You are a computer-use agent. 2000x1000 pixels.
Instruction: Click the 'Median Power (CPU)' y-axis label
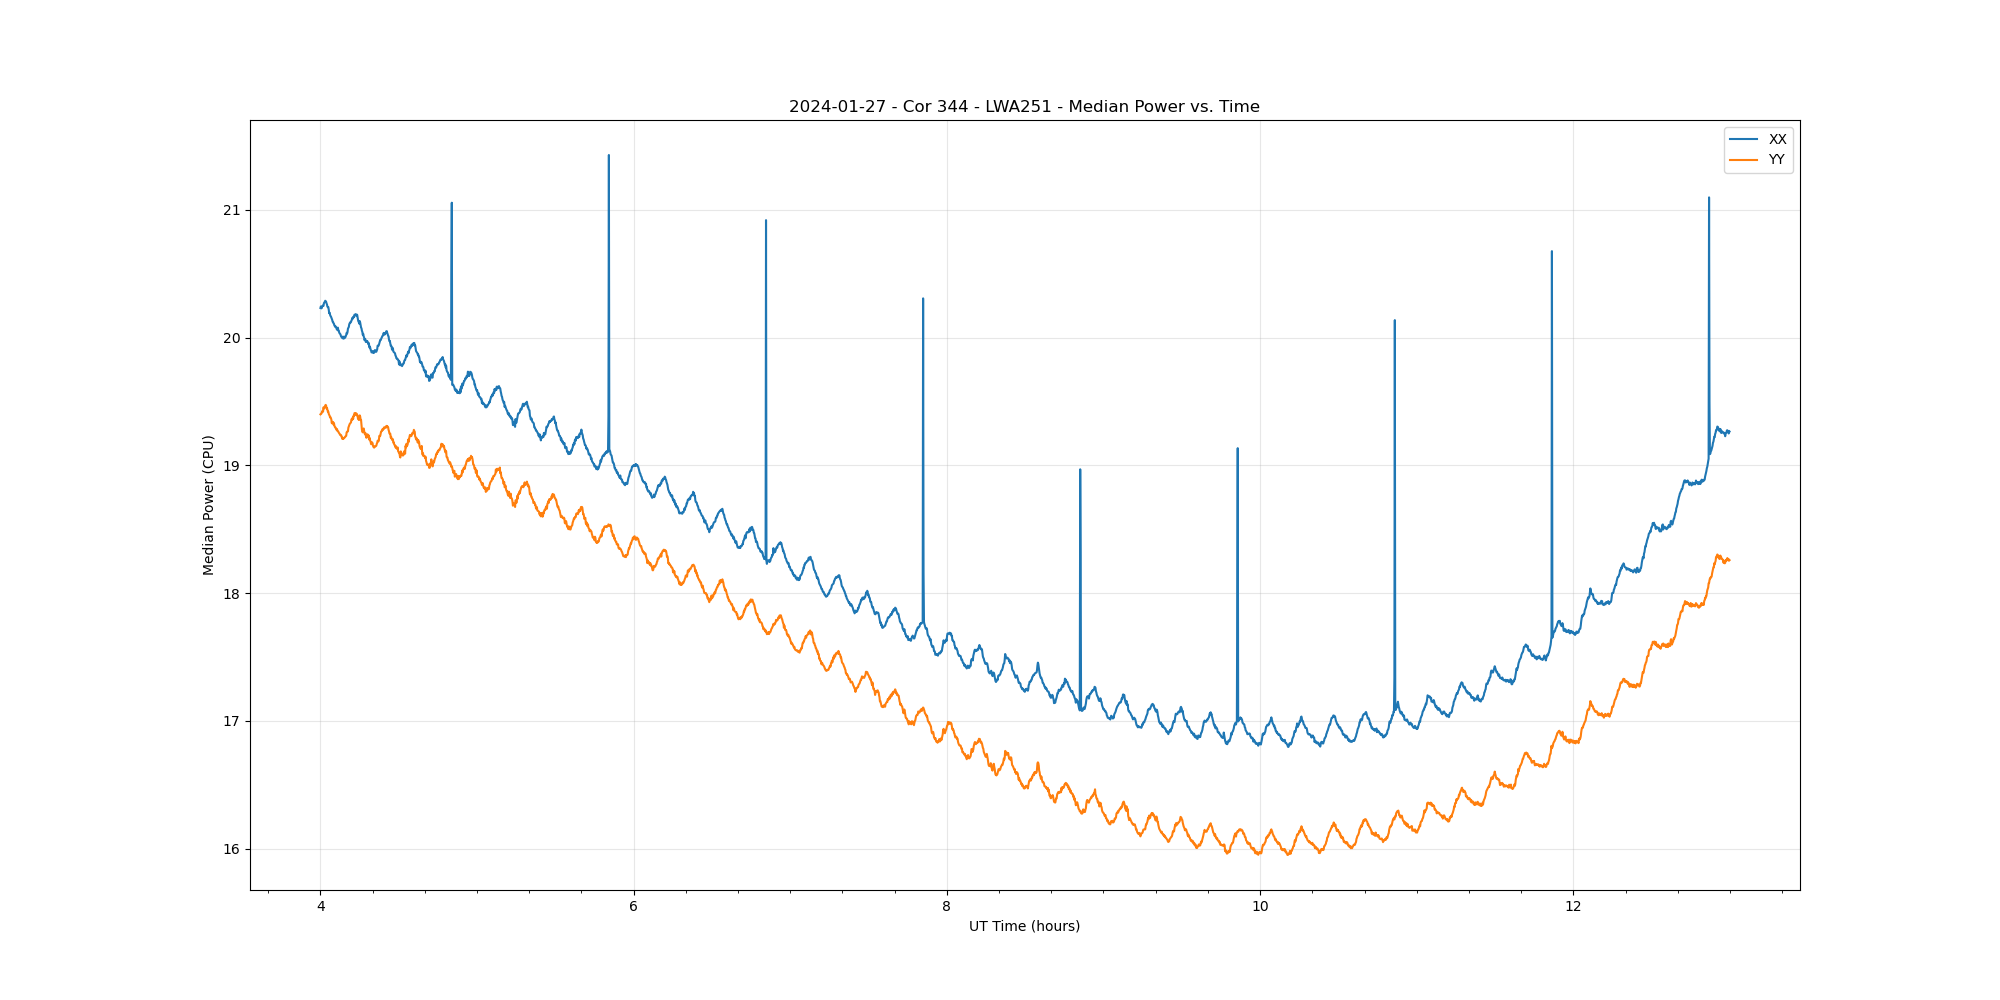(208, 505)
